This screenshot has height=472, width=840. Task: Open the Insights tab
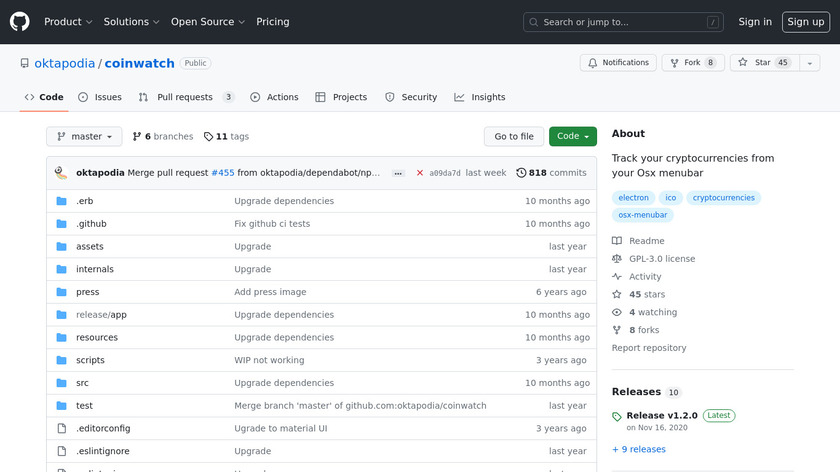480,97
